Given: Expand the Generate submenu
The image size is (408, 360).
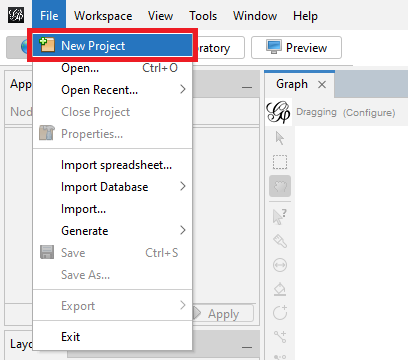Looking at the screenshot, I should 112,231.
